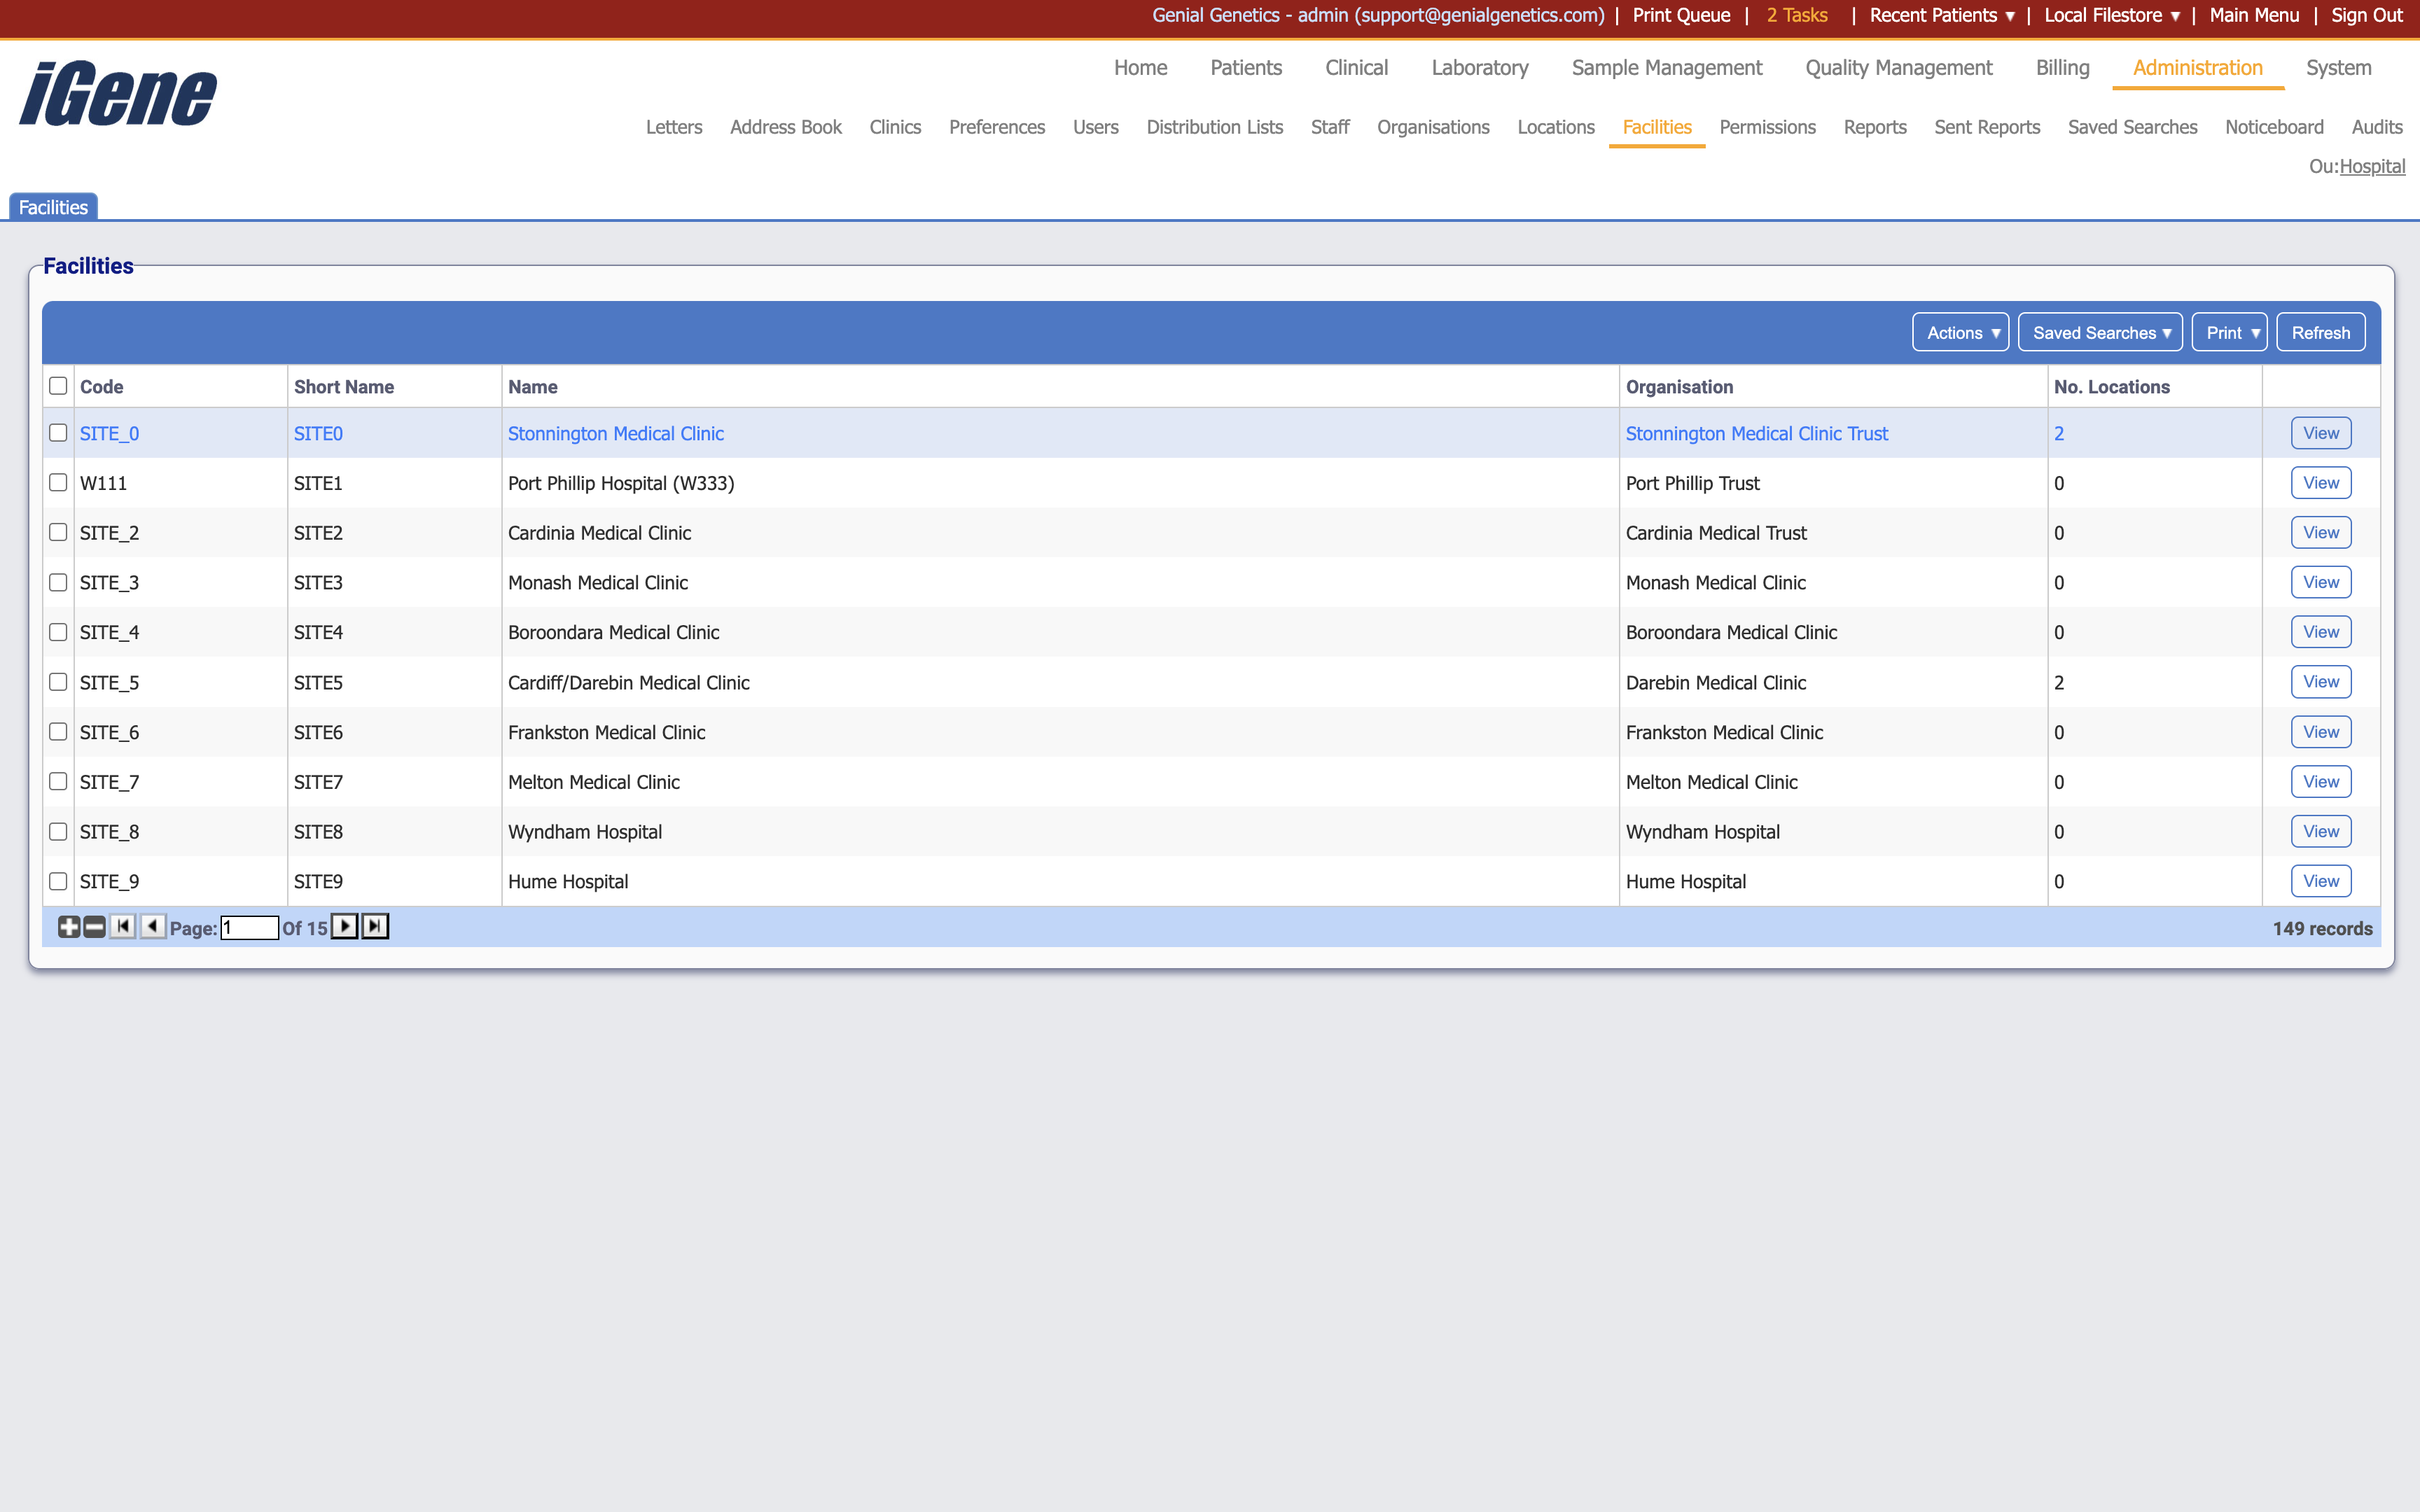Image resolution: width=2420 pixels, height=1512 pixels.
Task: Open the Print dropdown
Action: click(x=2229, y=332)
